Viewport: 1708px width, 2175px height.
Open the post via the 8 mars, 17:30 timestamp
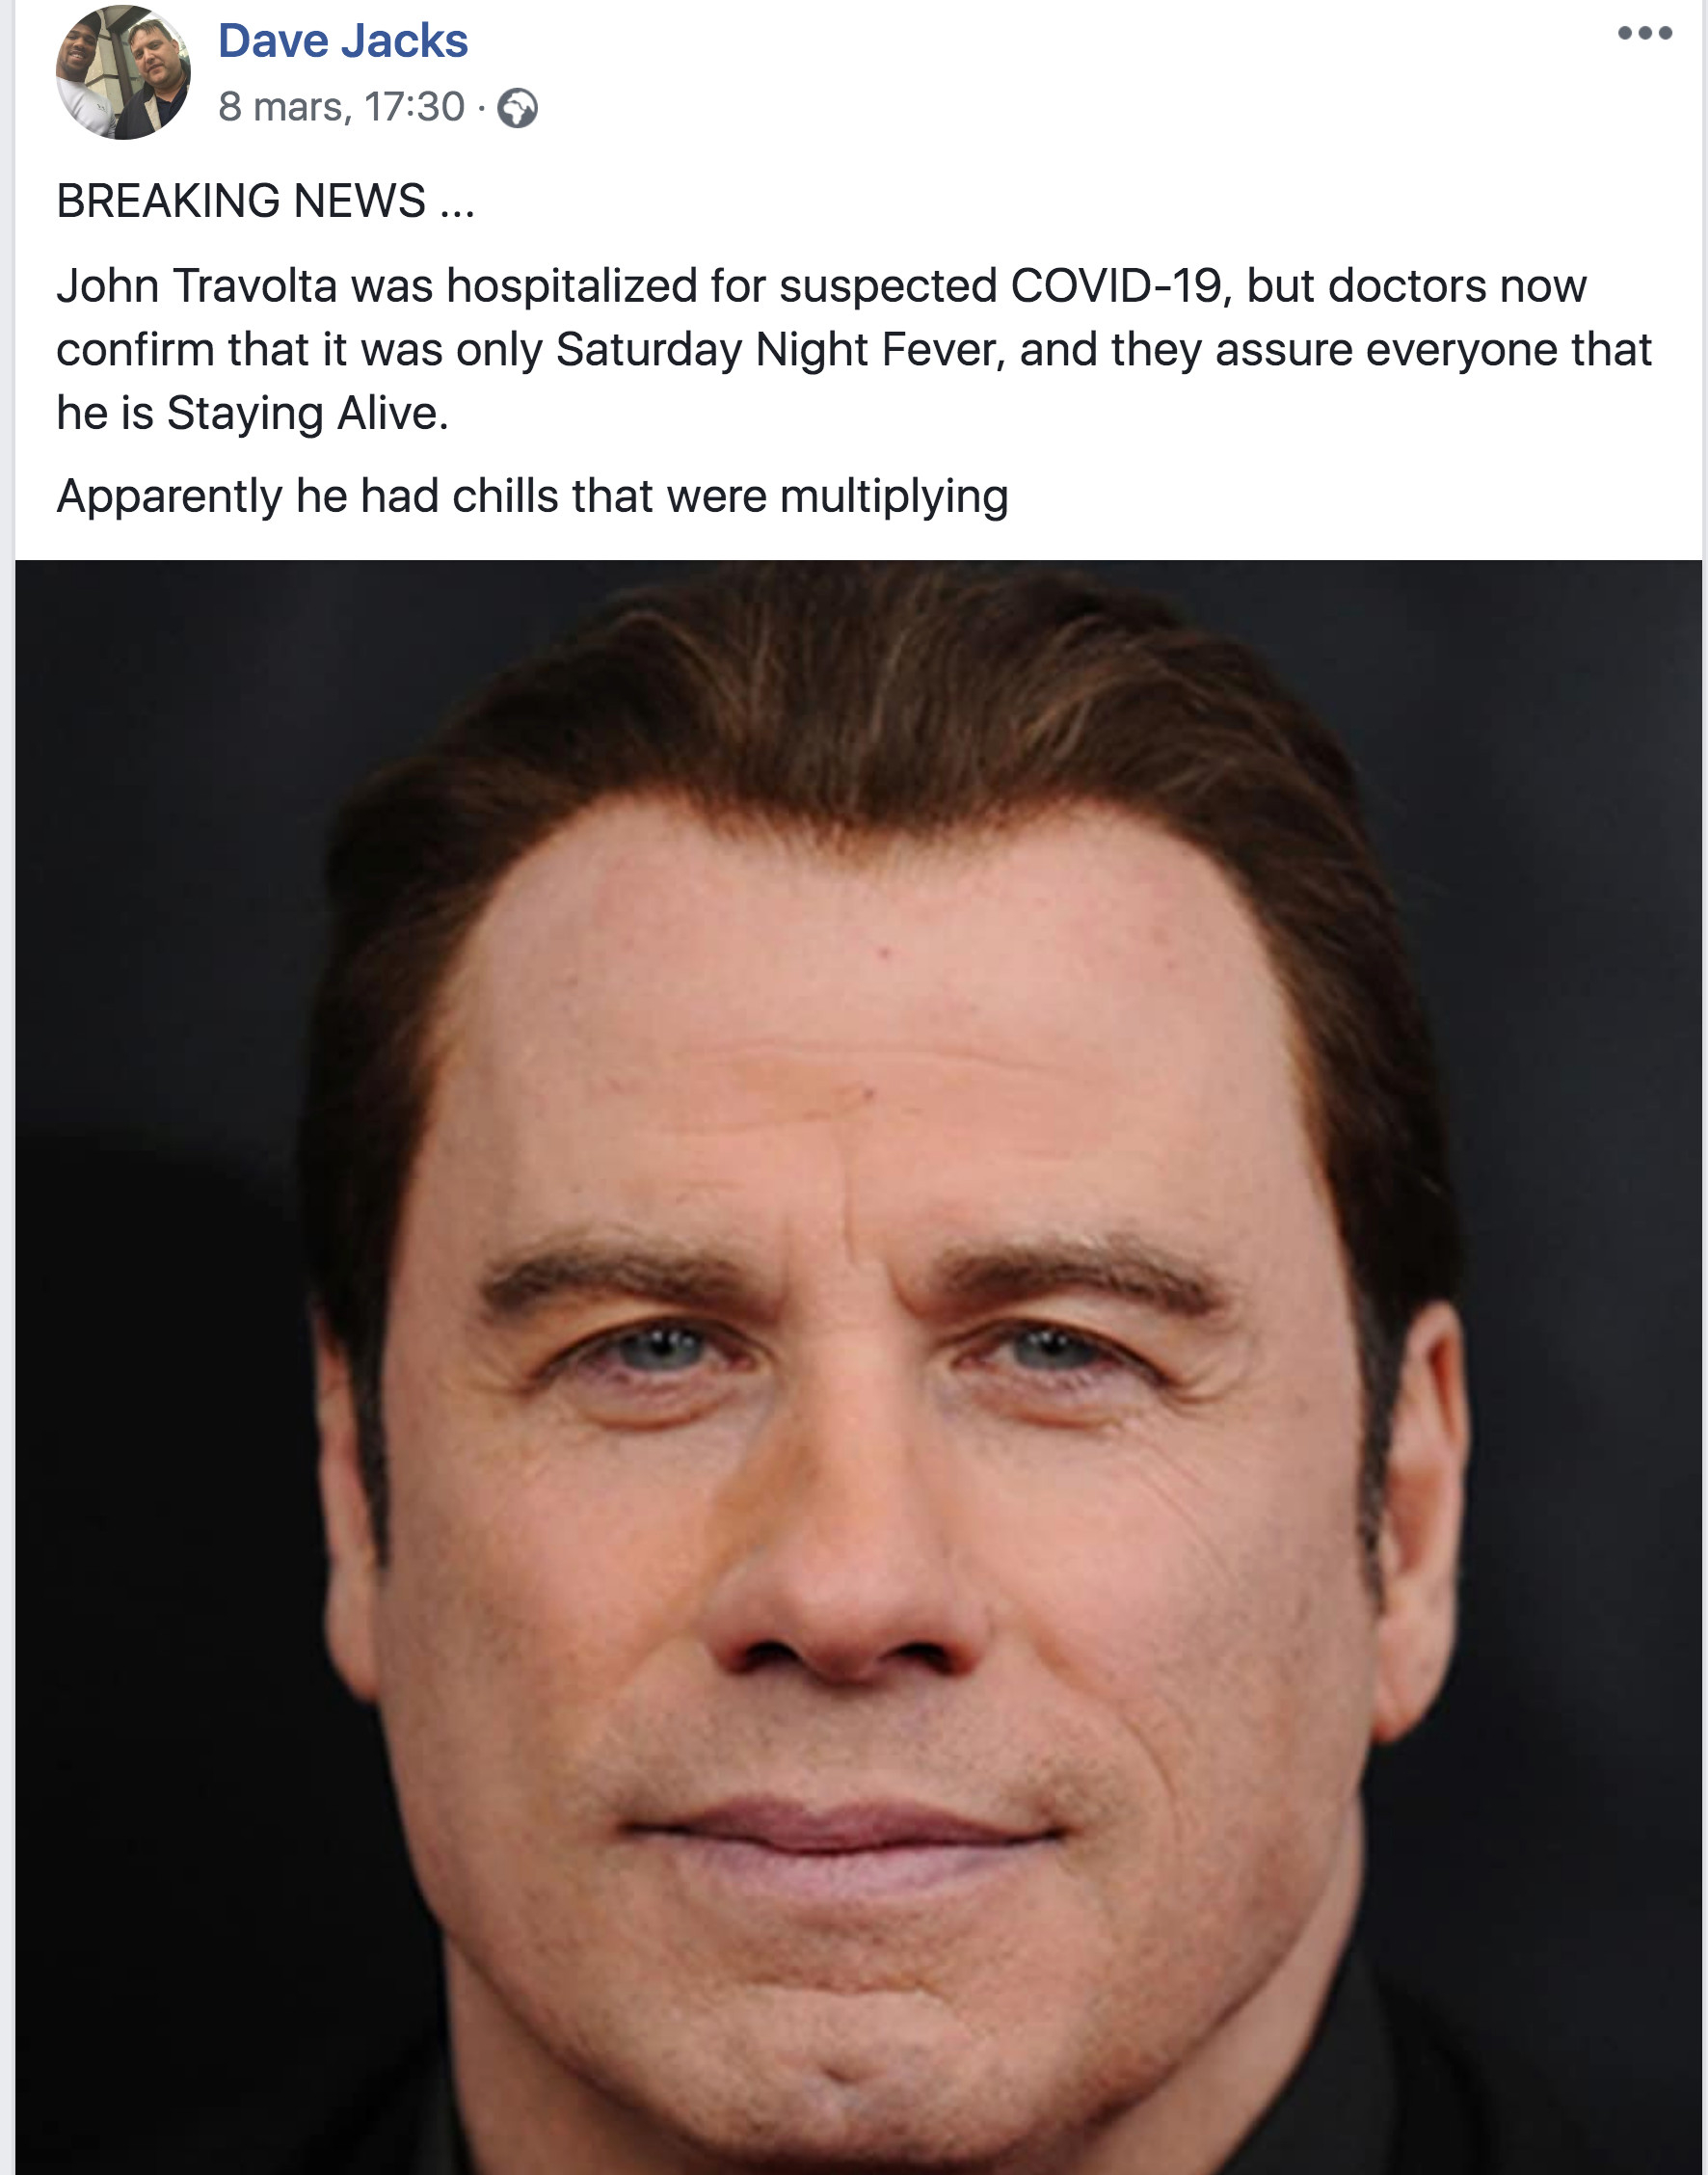(341, 107)
